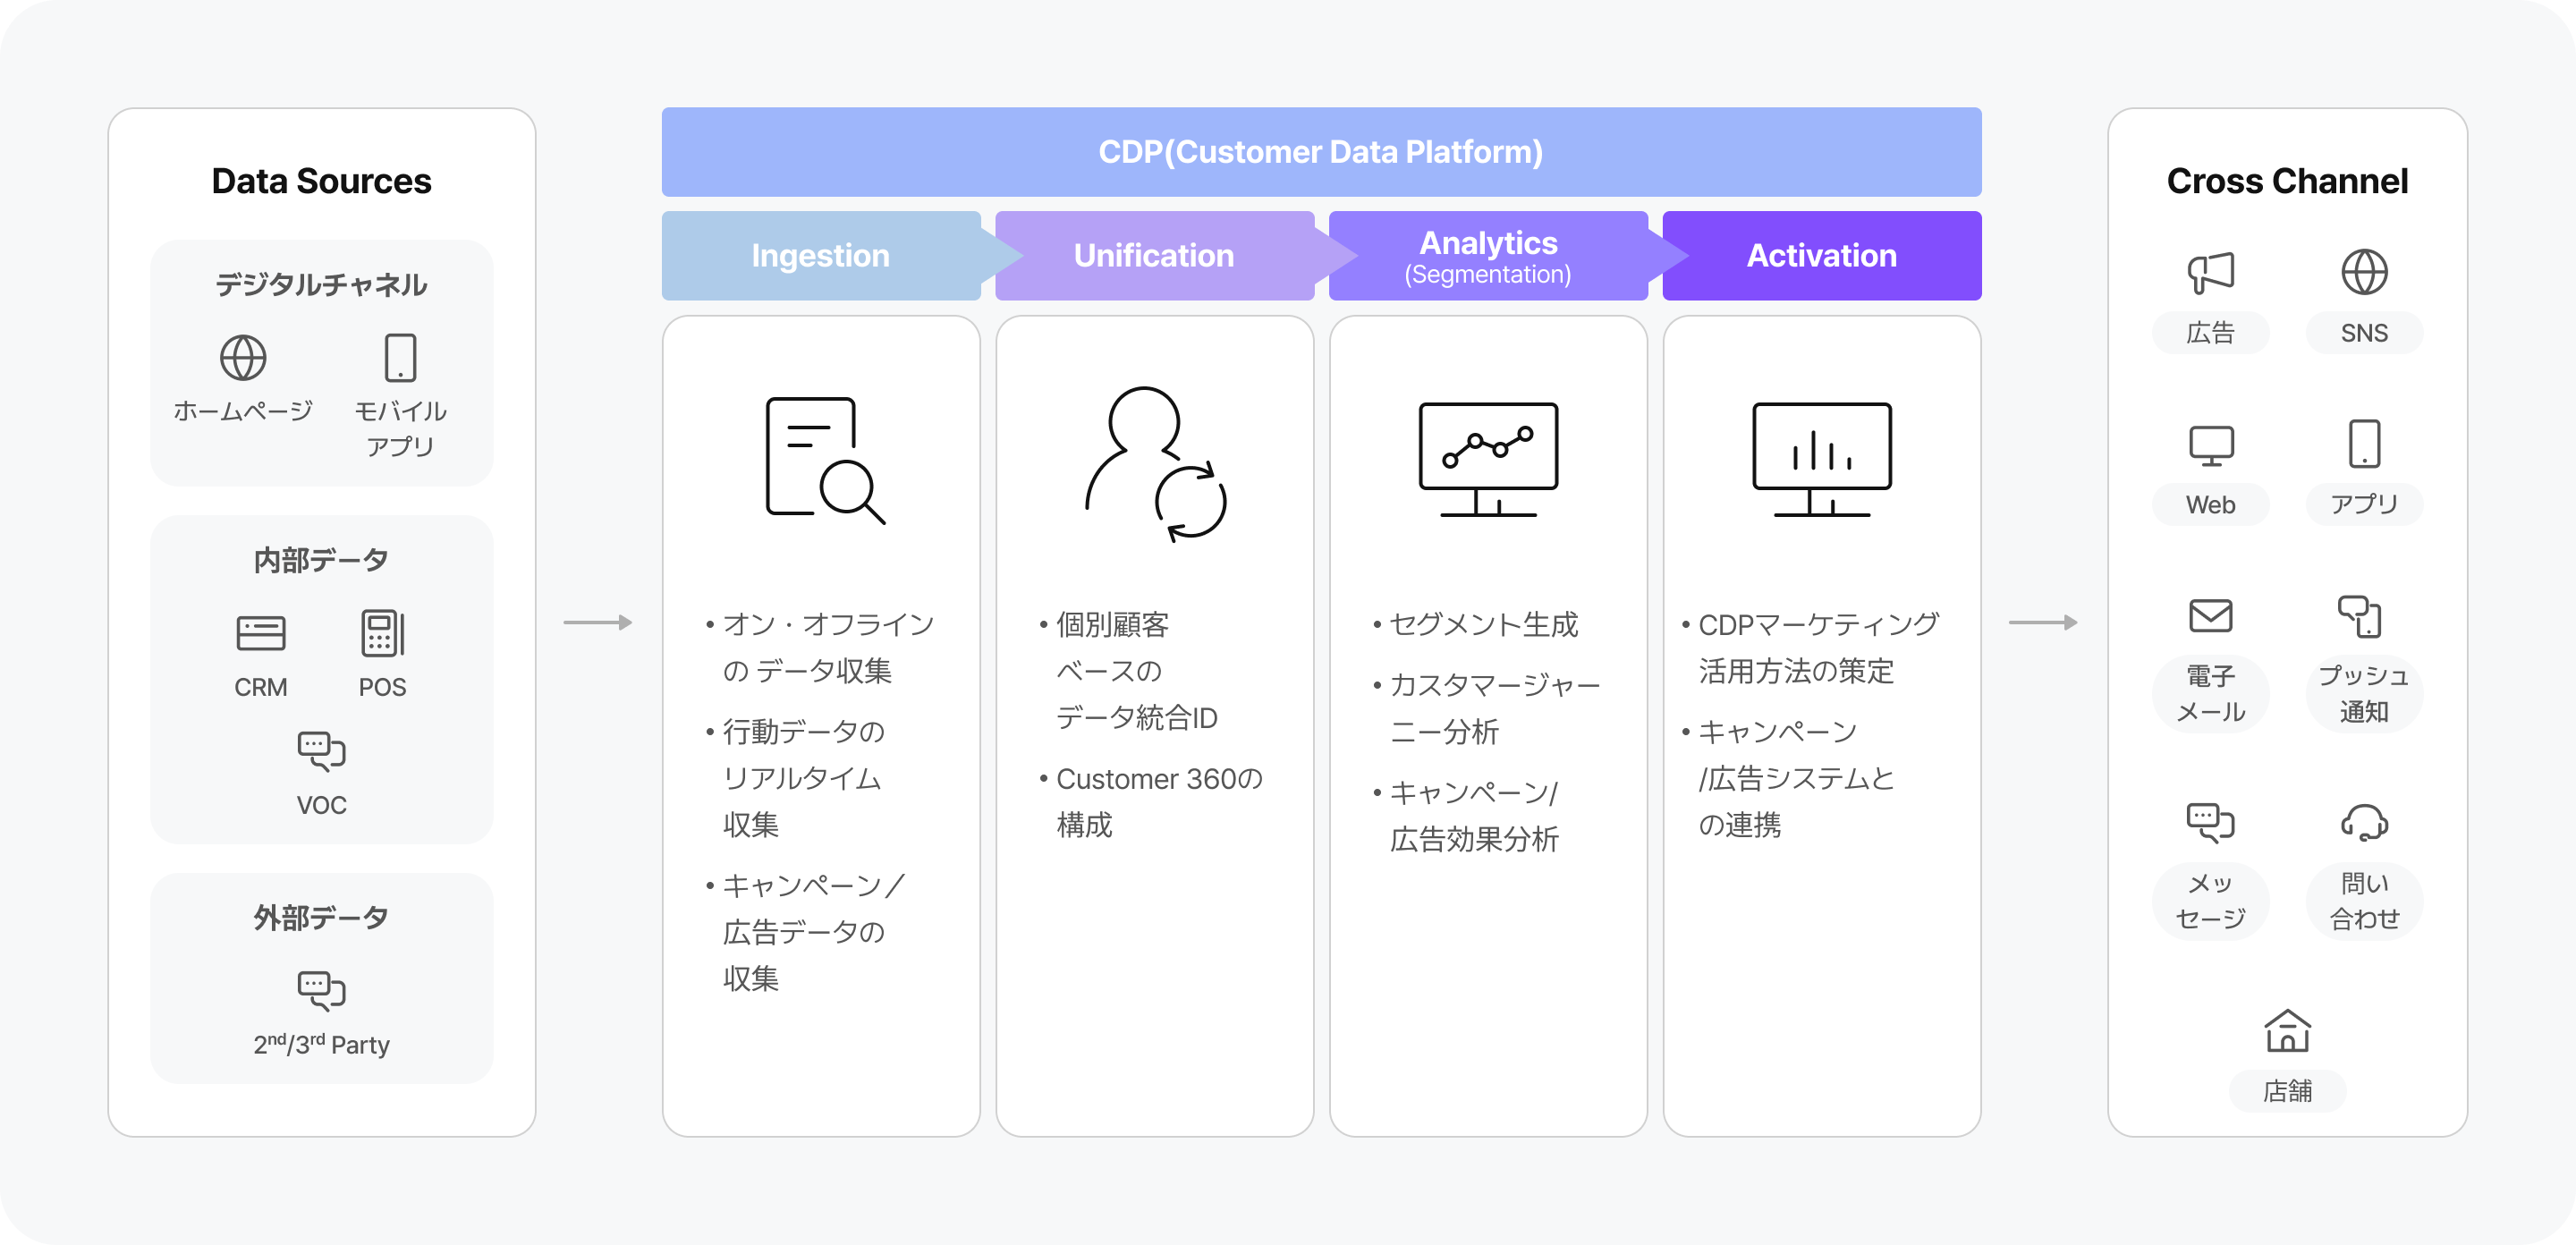
Task: Click the 2nd/3rd Party chat icon
Action: click(x=321, y=990)
